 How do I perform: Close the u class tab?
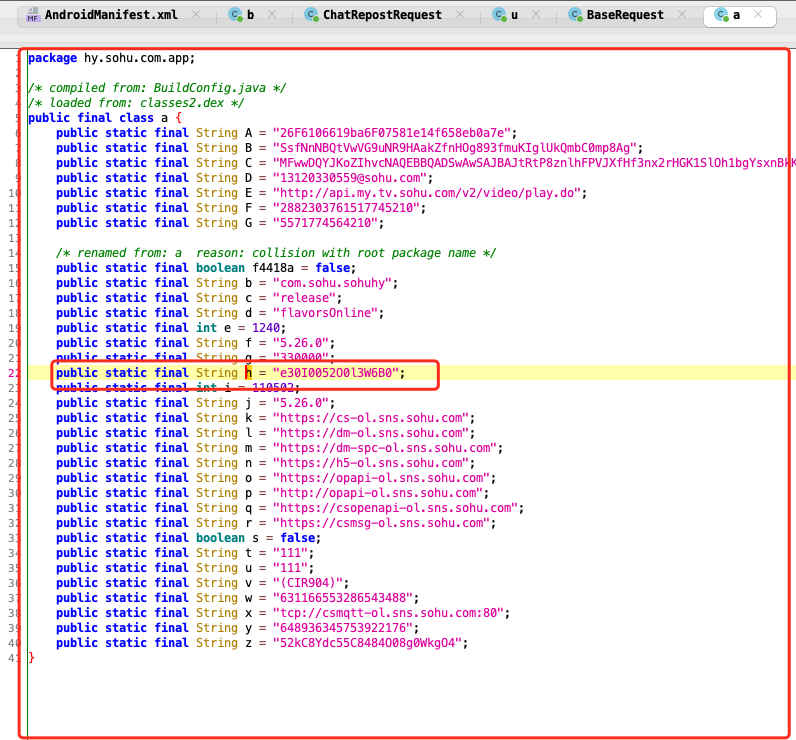(536, 15)
